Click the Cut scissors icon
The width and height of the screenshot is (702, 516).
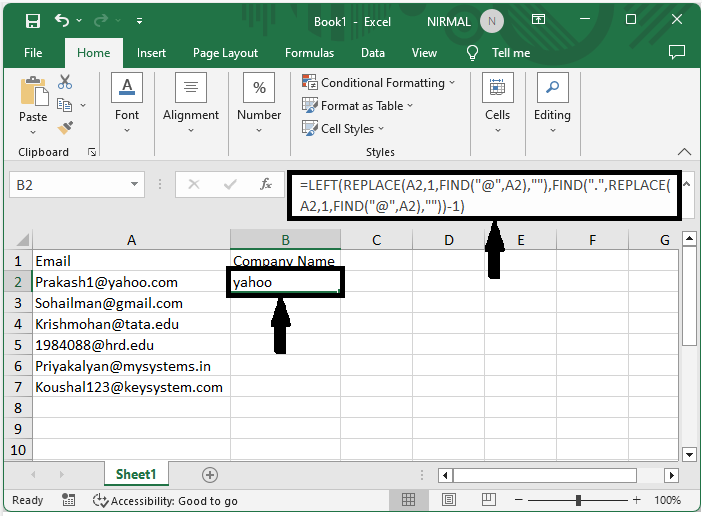point(65,82)
